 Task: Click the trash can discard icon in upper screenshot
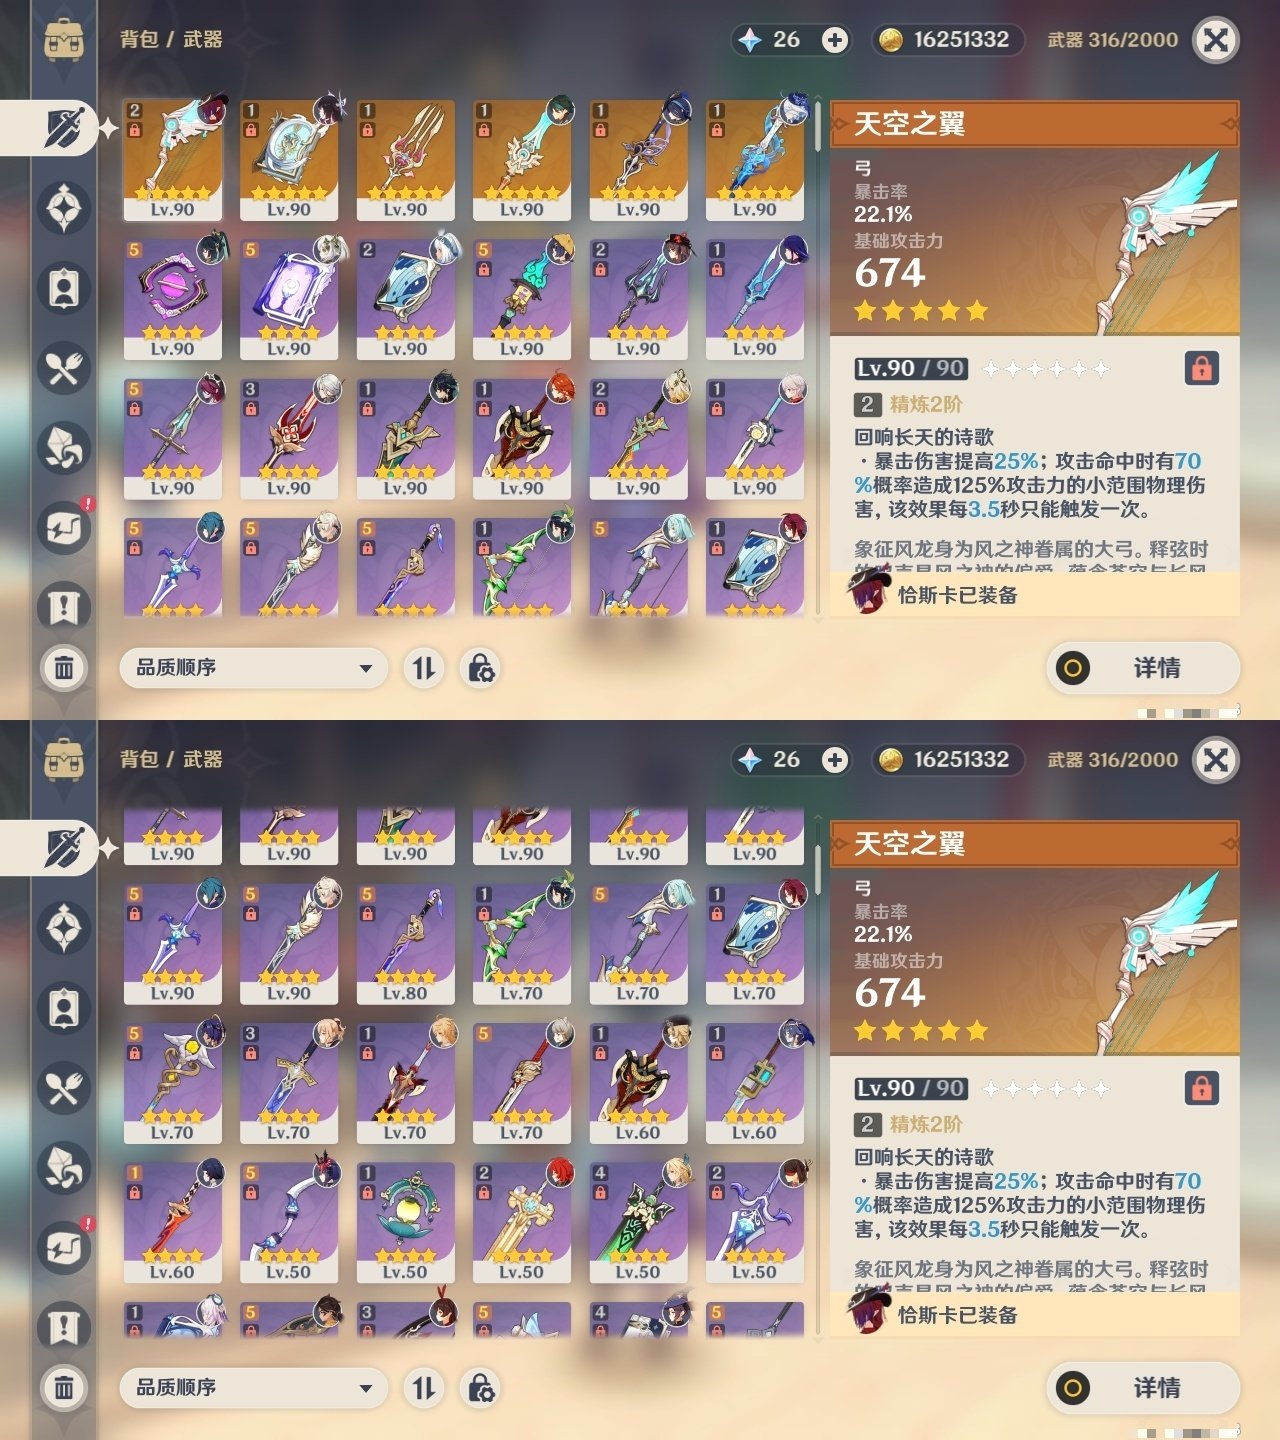click(x=64, y=667)
